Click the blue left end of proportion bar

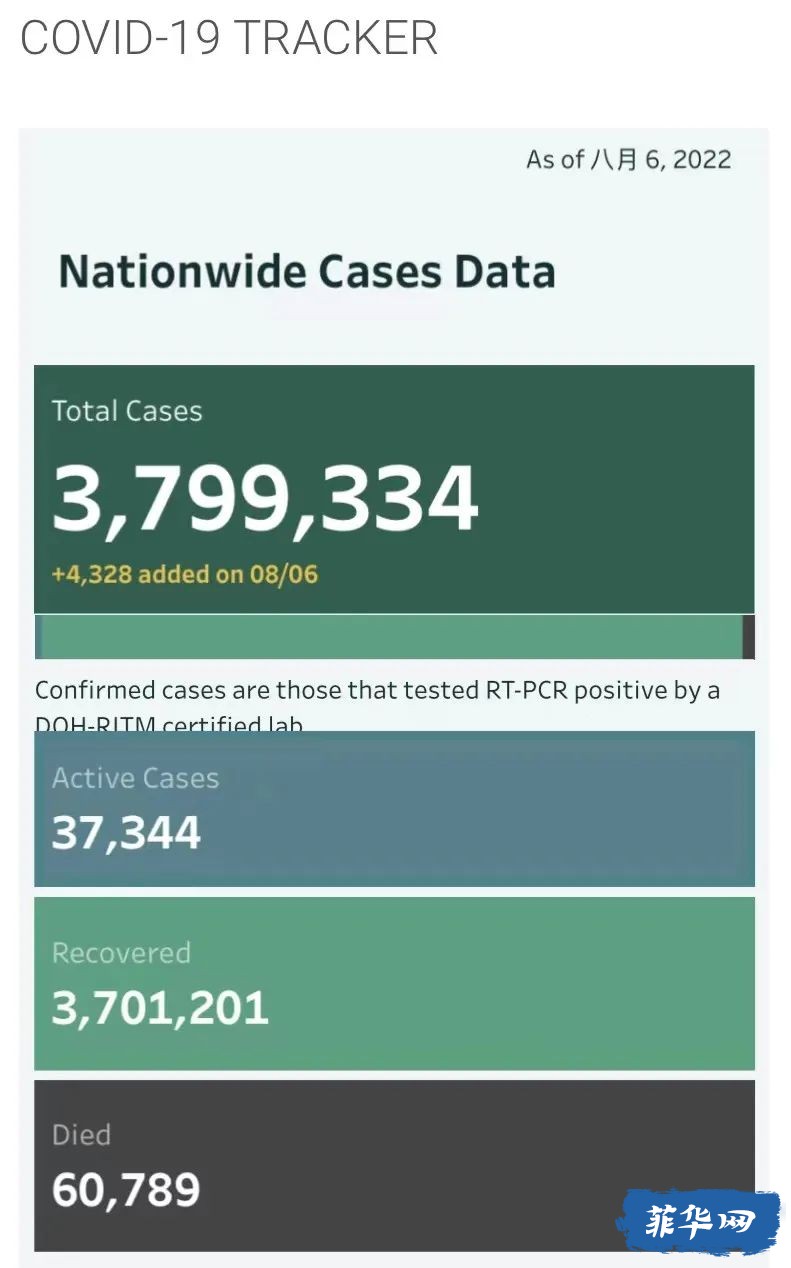37,637
